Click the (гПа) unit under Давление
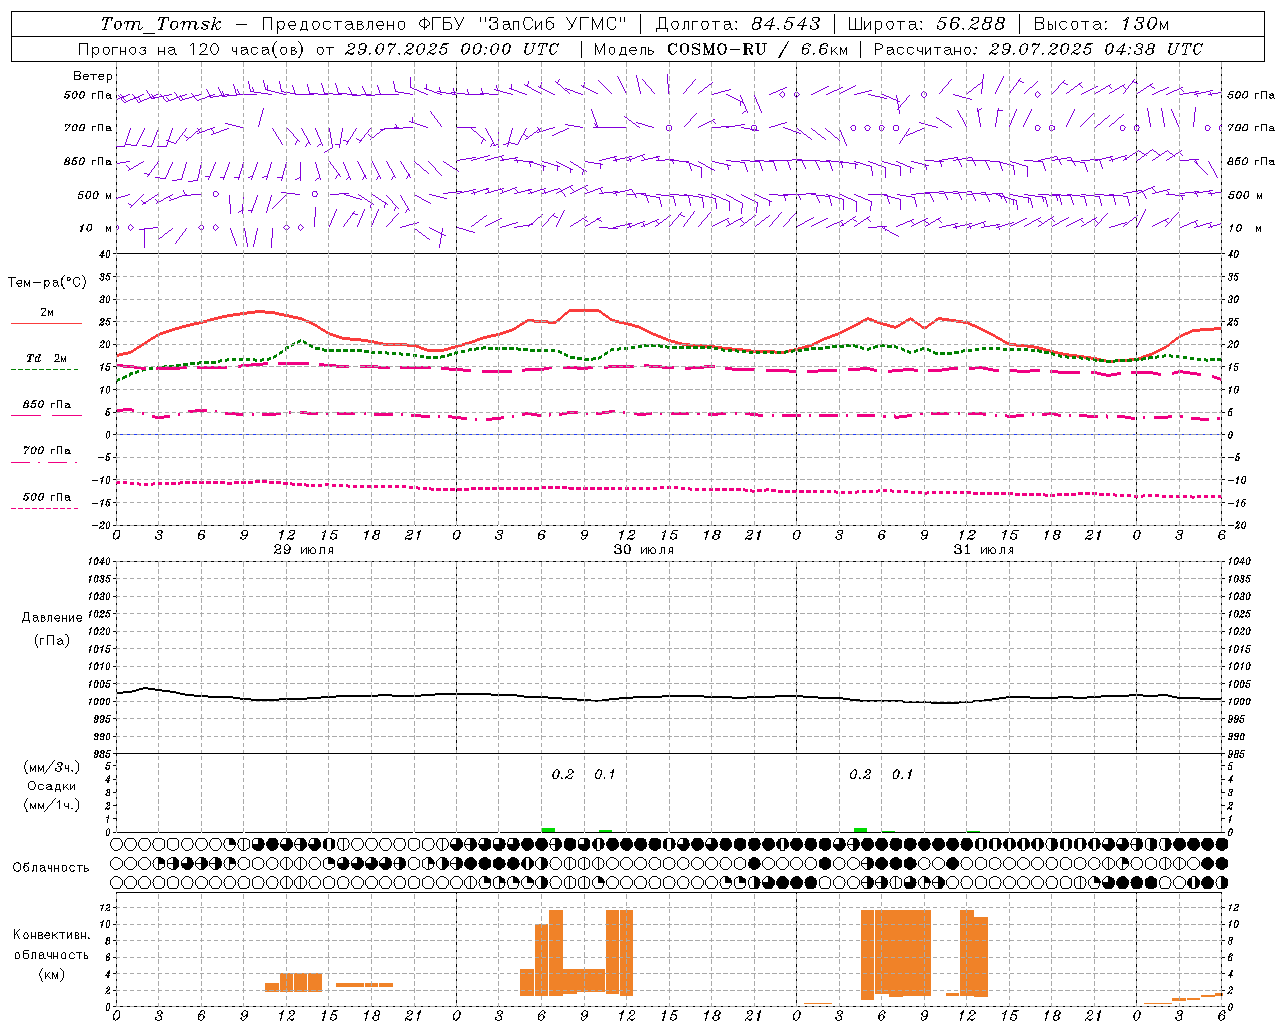 click(52, 641)
